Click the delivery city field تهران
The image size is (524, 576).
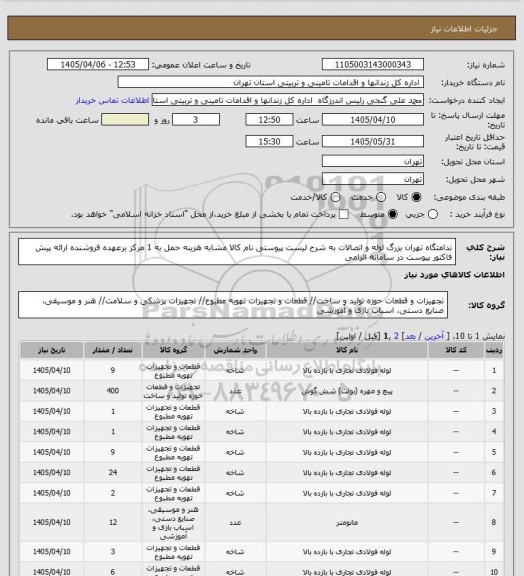tap(373, 179)
